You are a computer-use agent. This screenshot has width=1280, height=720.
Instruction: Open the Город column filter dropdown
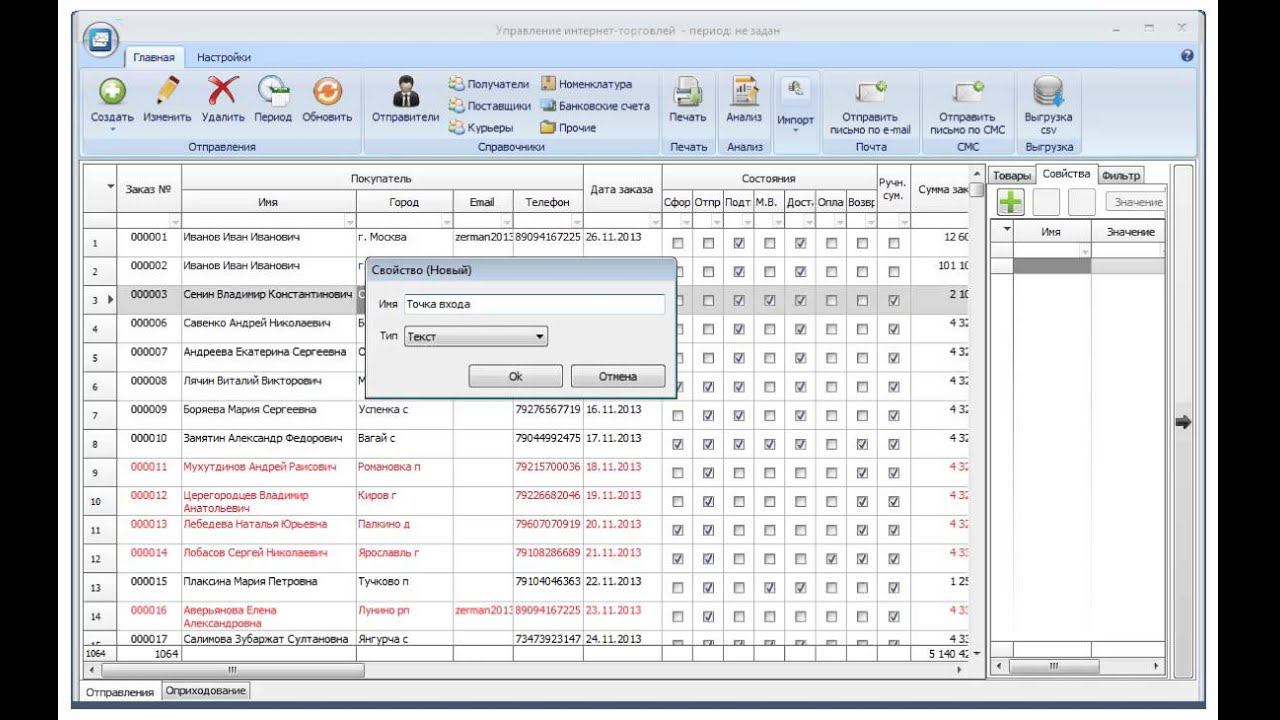(447, 220)
